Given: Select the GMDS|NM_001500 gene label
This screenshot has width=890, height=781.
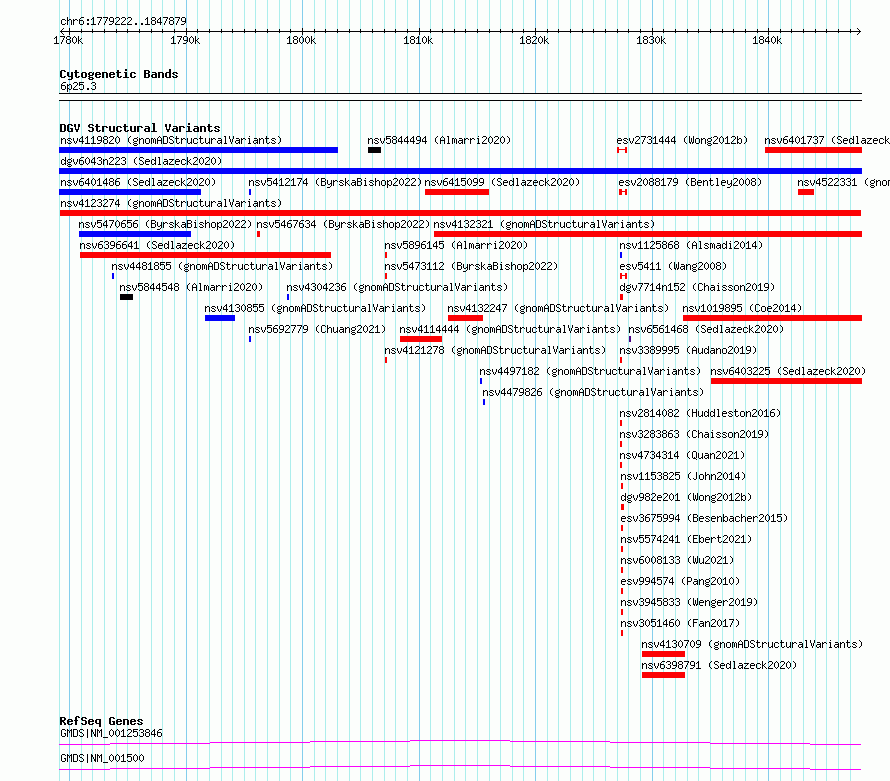Looking at the screenshot, I should (x=102, y=758).
